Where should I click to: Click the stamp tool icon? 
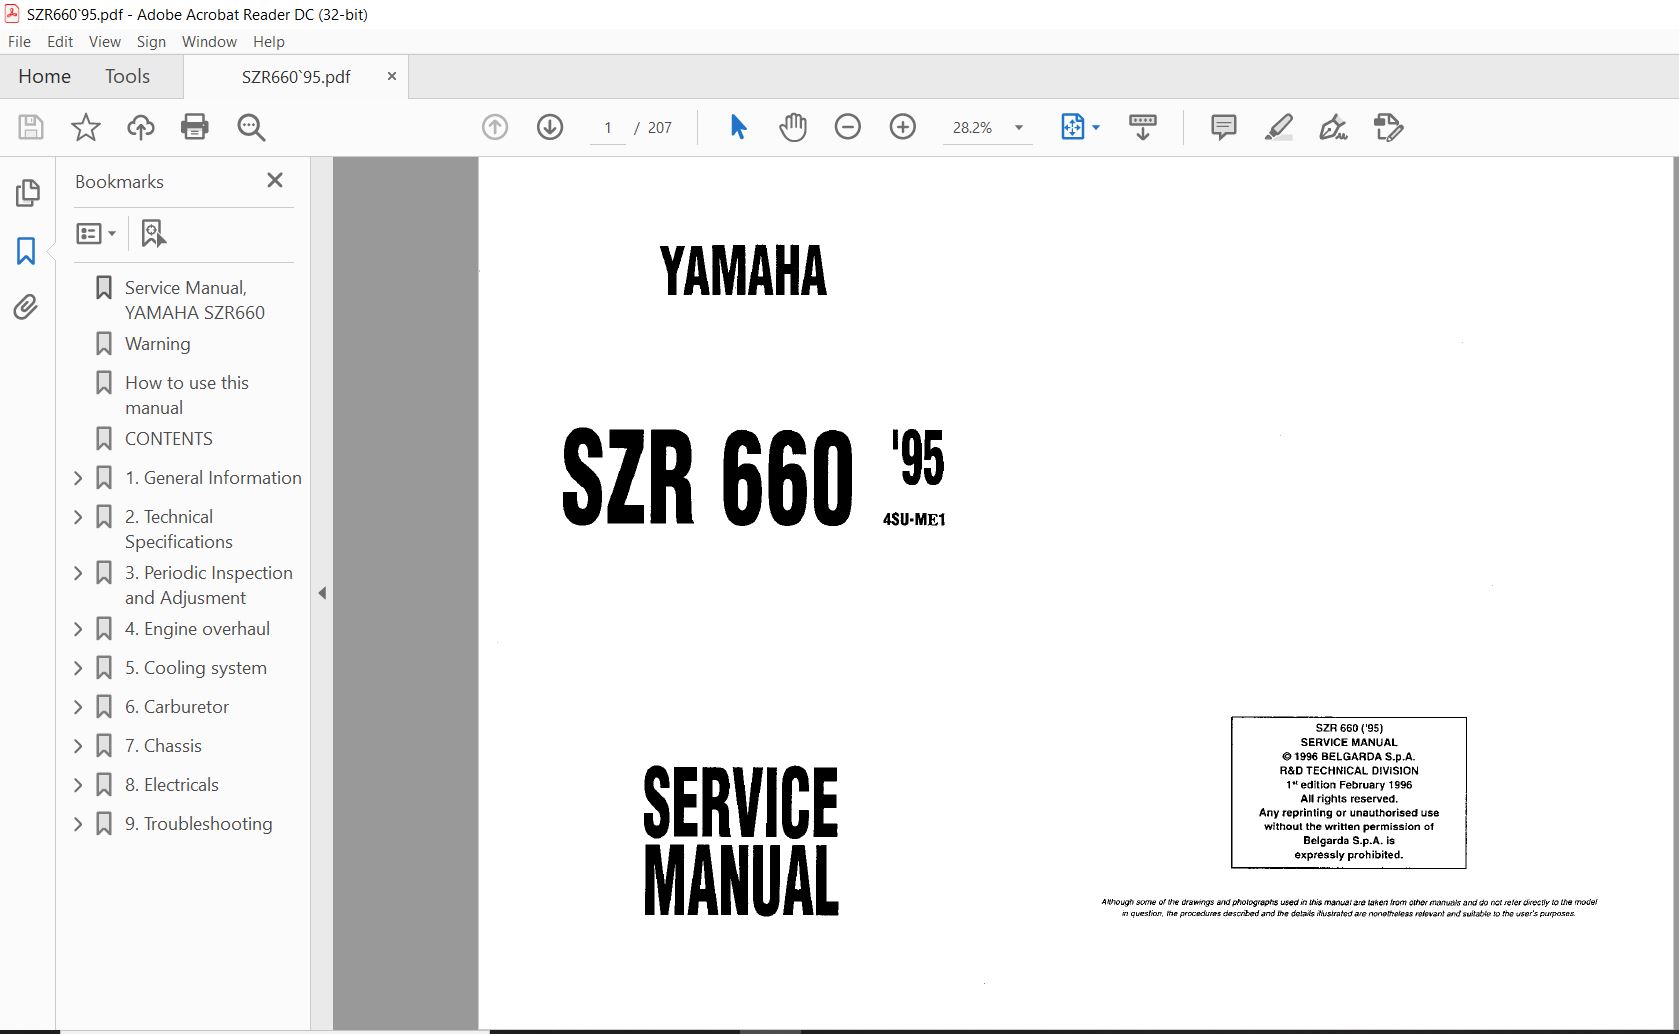pyautogui.click(x=1388, y=127)
